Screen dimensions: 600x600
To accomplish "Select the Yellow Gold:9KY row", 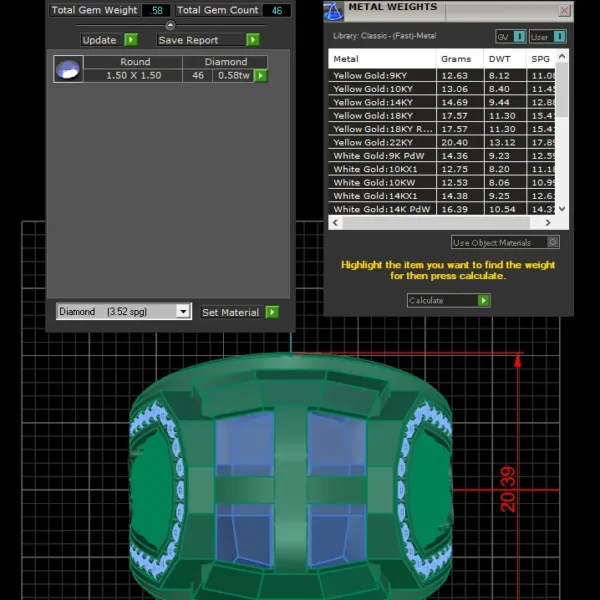I will [442, 75].
